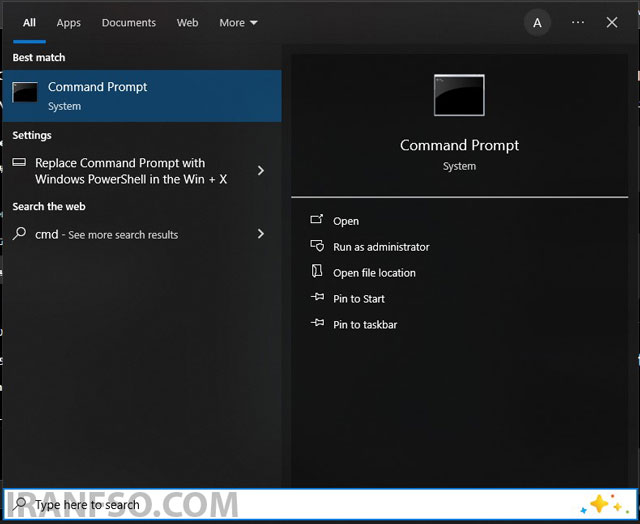Click the Command Prompt icon in best match
Screen dimensions: 640x524
pyautogui.click(x=25, y=92)
